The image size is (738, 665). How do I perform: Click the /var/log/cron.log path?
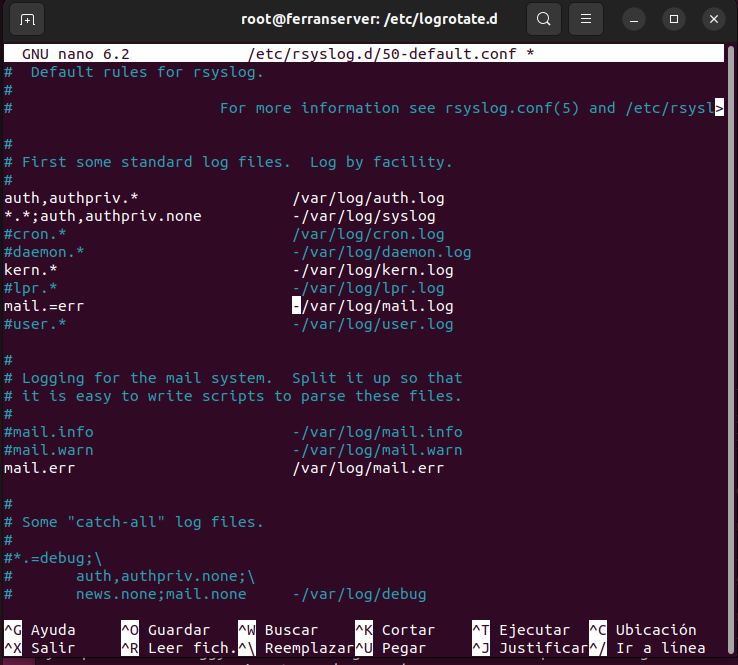click(369, 234)
